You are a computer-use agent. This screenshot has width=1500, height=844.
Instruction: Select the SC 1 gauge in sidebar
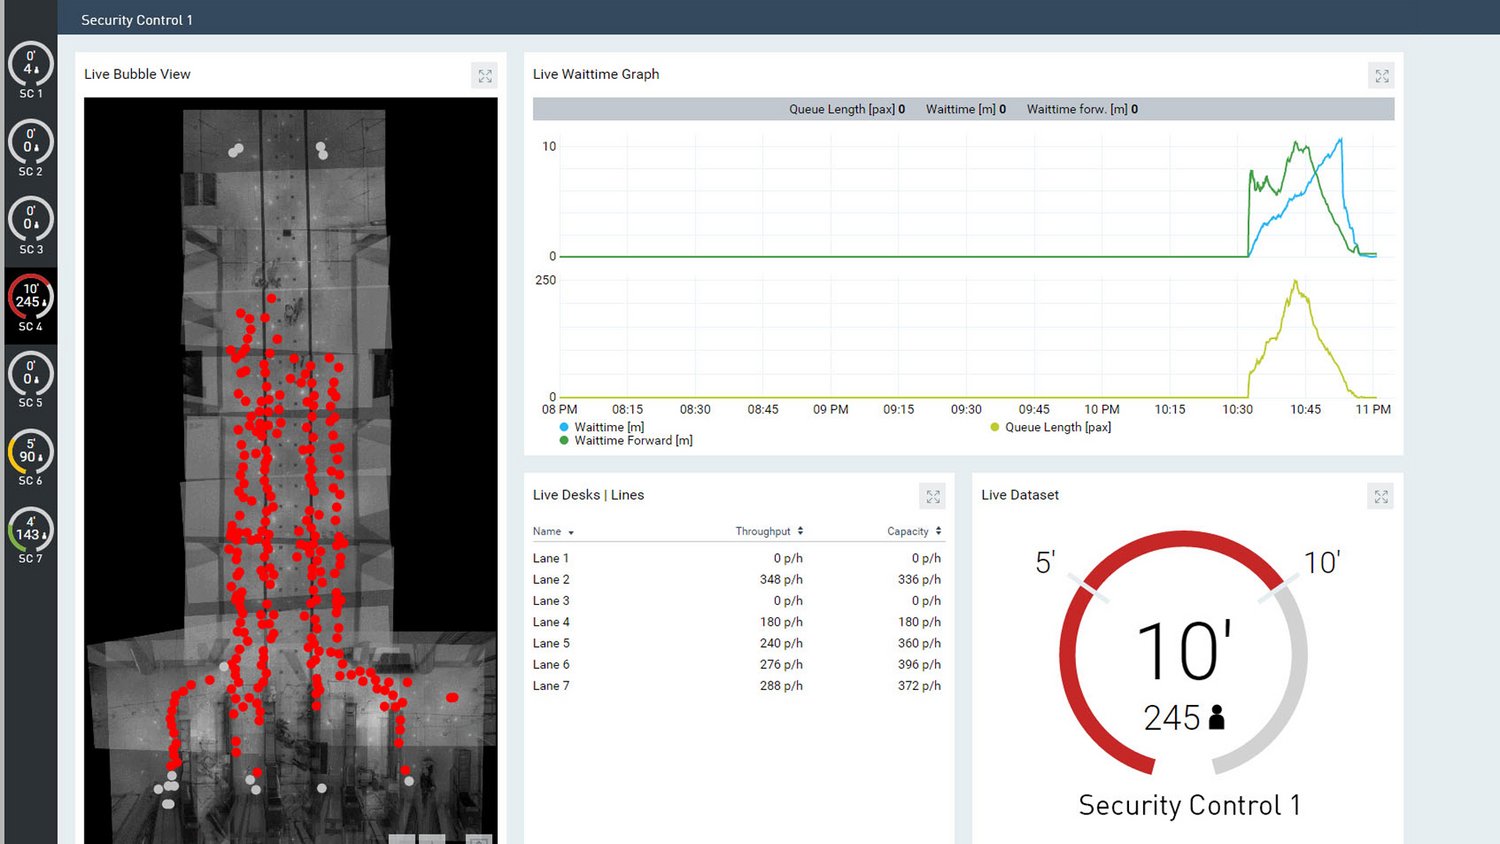(x=31, y=70)
